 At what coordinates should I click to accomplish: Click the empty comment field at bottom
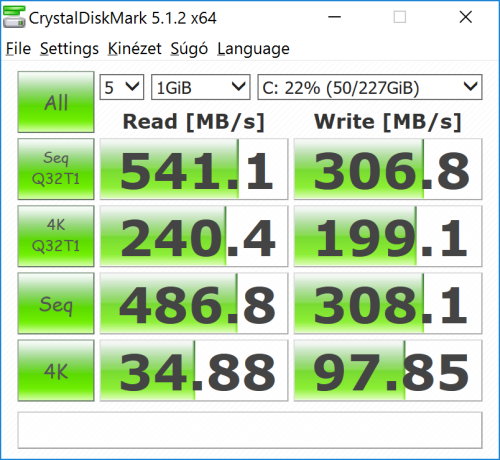(x=250, y=430)
